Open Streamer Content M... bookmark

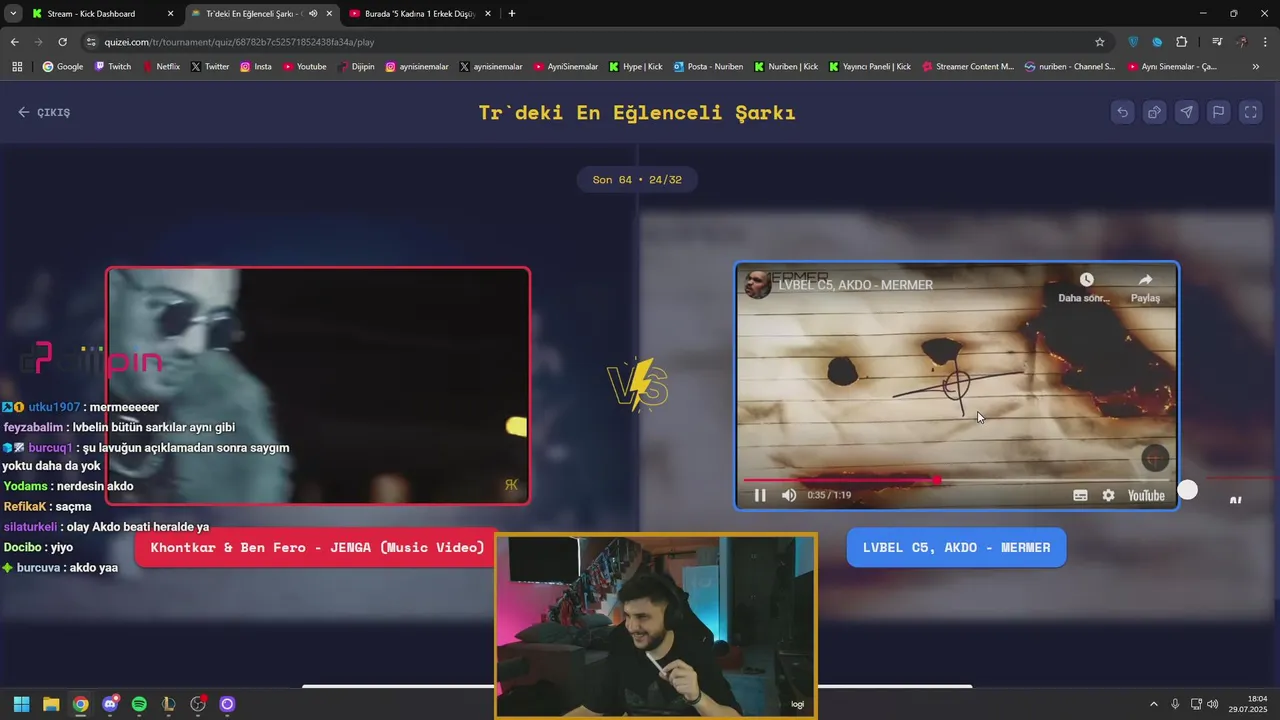967,67
